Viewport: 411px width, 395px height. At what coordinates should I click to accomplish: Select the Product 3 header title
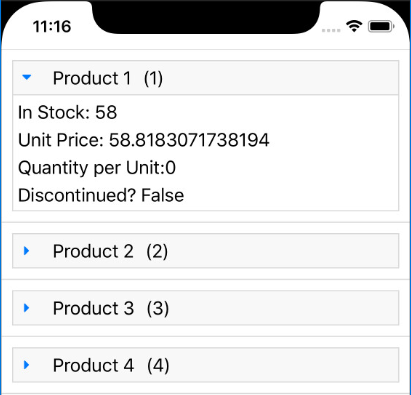coord(93,308)
